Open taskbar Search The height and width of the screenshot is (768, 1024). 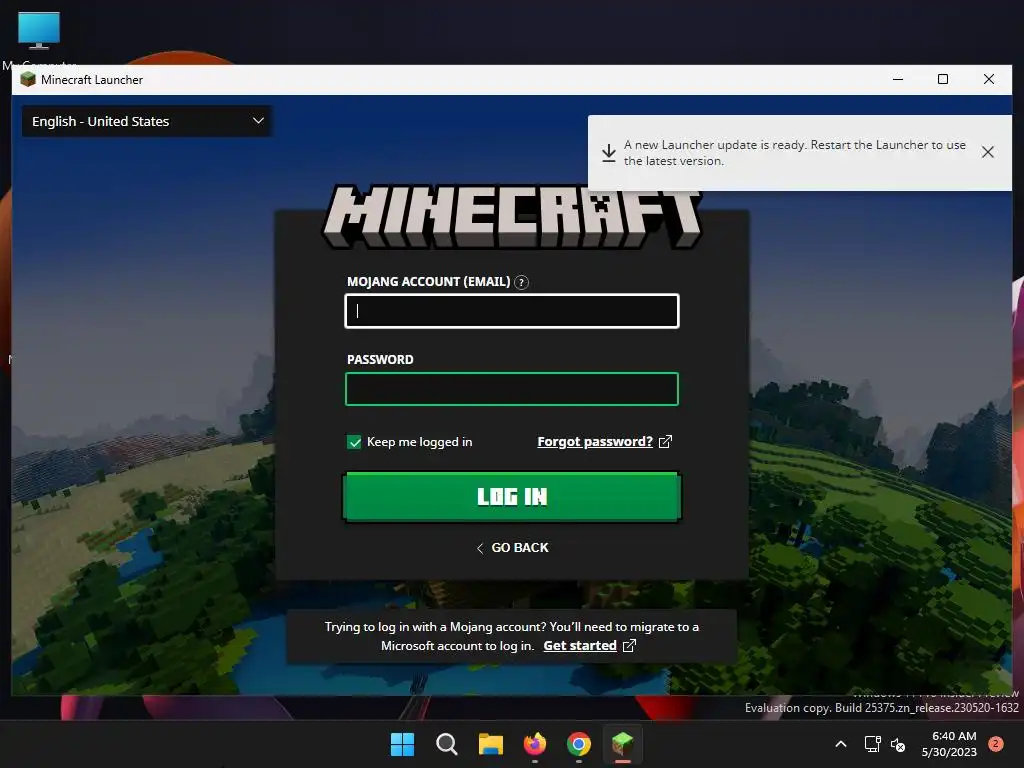[x=447, y=744]
